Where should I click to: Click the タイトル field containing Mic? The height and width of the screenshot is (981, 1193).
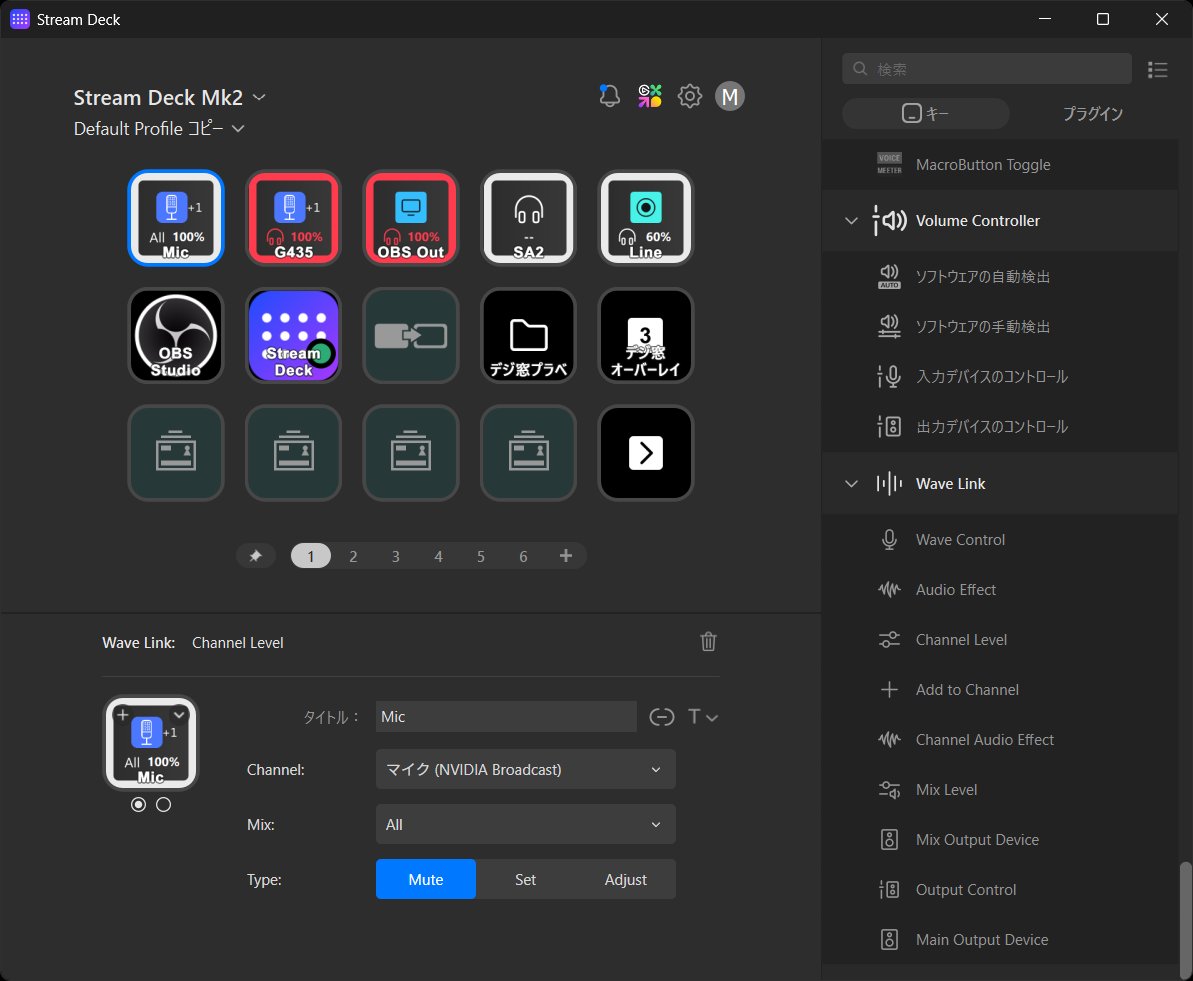(x=506, y=717)
